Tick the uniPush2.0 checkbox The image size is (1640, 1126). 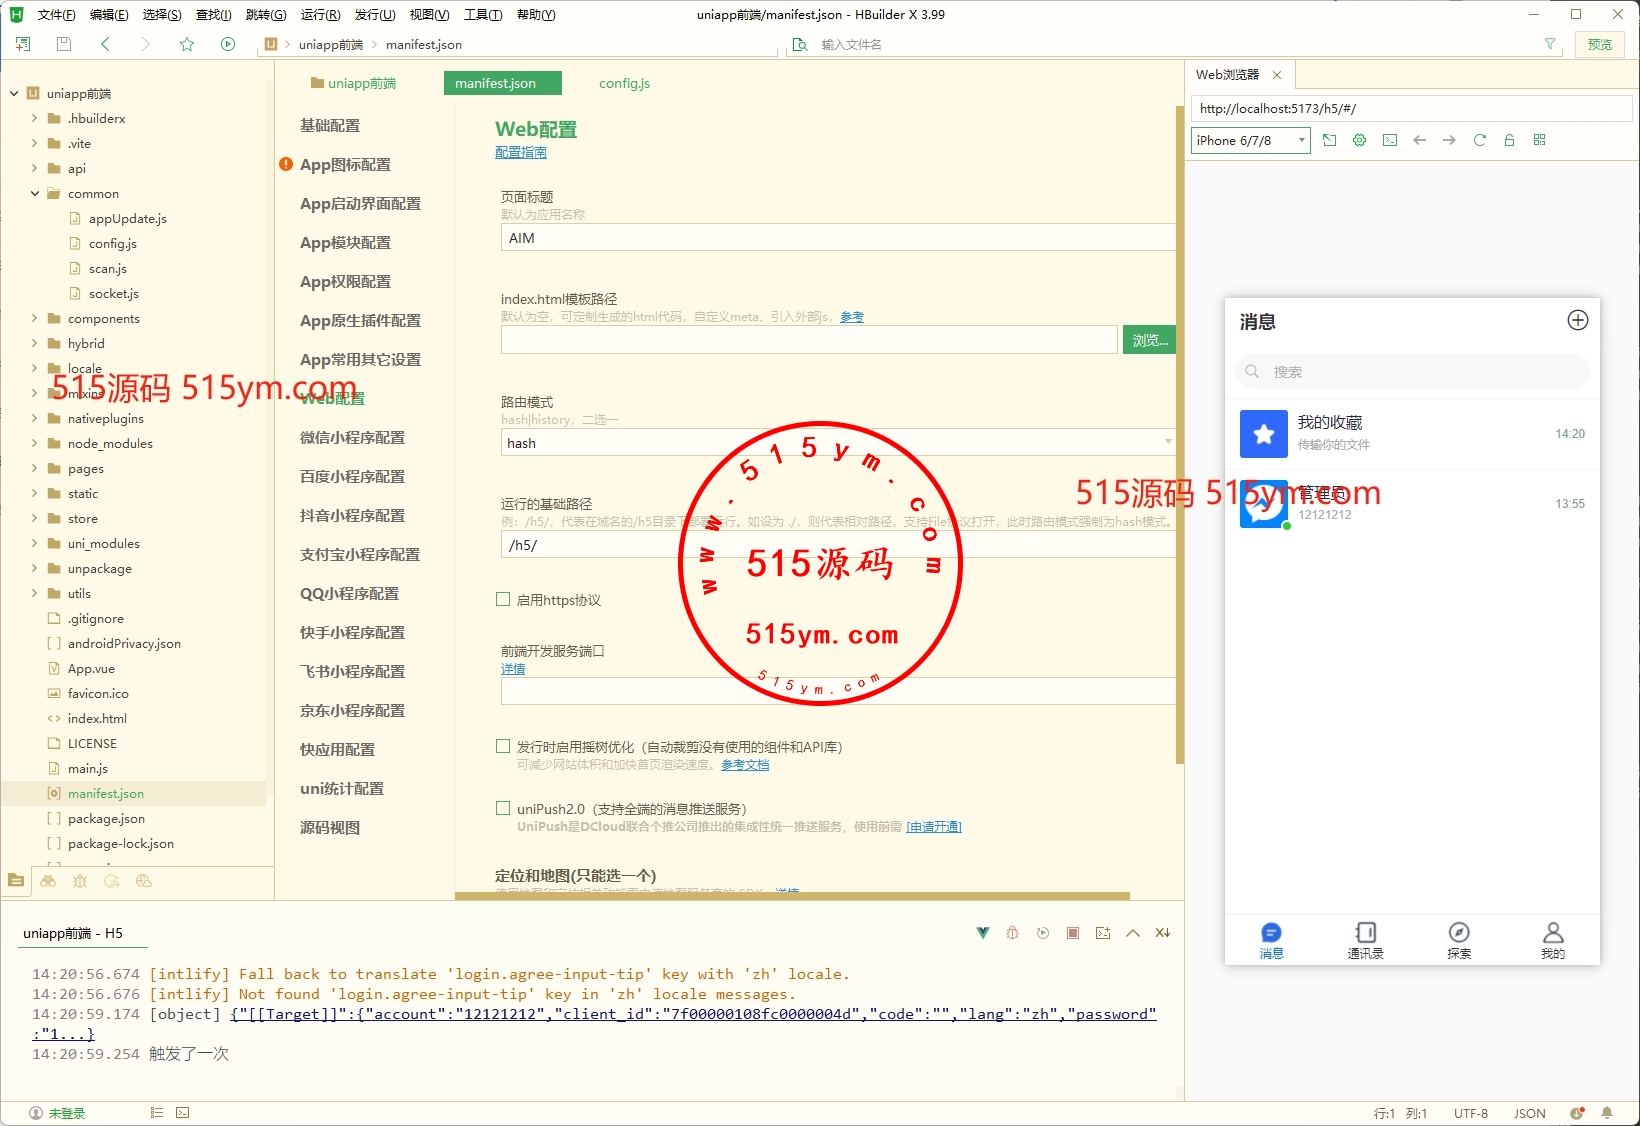(x=503, y=809)
